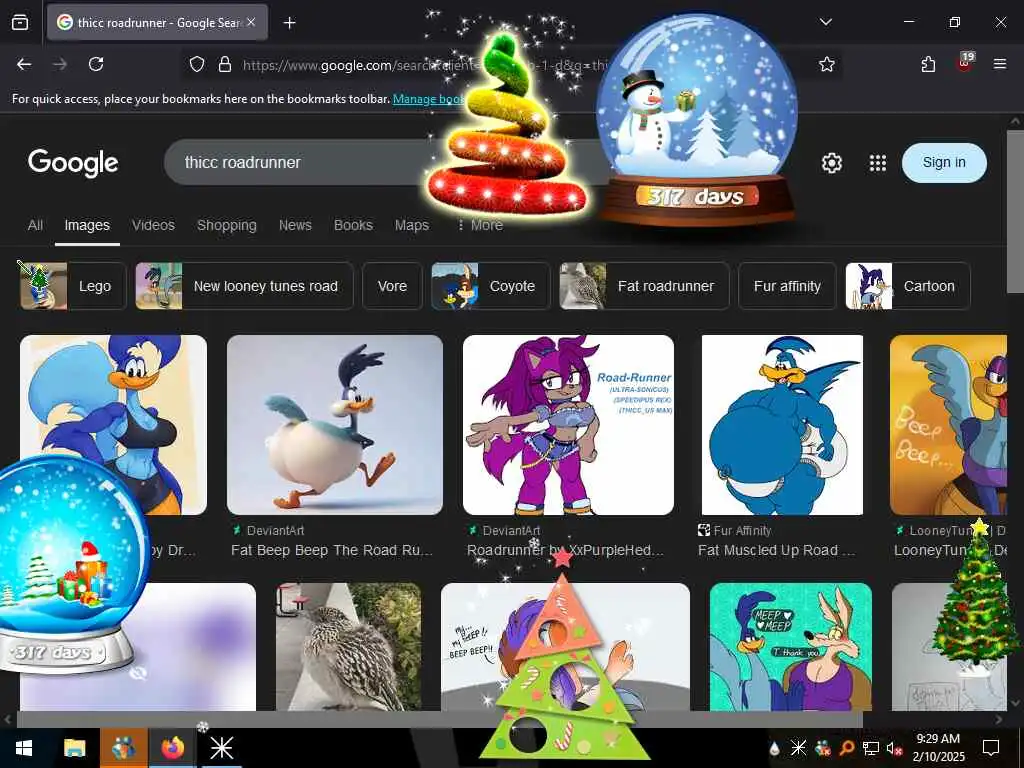Viewport: 1024px width, 768px height.
Task: Click the Sign in button
Action: 944,163
